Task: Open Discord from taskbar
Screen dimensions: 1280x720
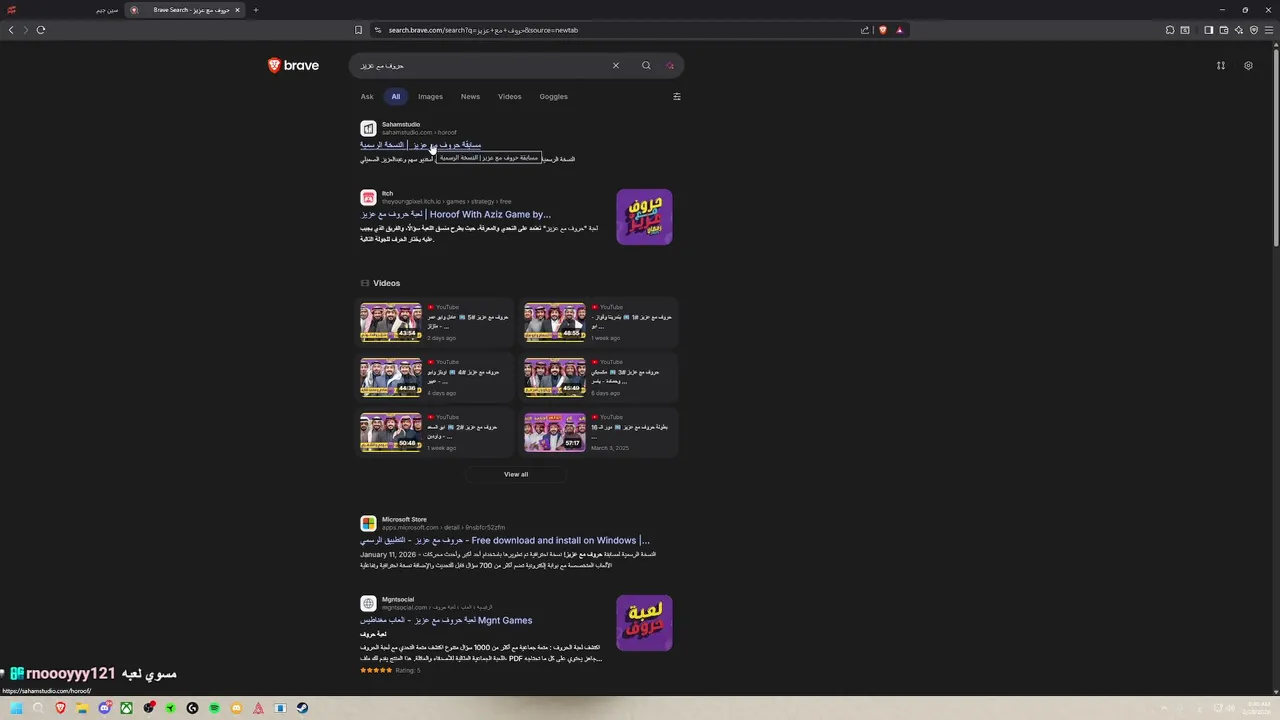Action: [104, 708]
